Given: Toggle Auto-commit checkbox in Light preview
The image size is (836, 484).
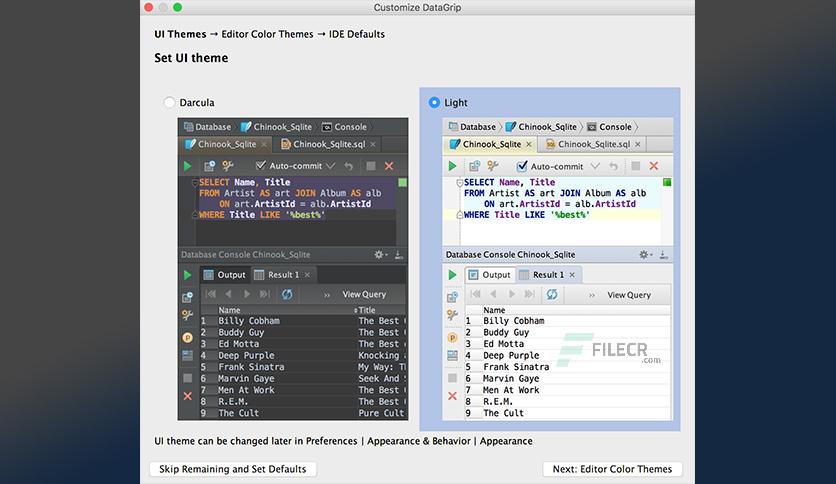Looking at the screenshot, I should click(x=522, y=166).
